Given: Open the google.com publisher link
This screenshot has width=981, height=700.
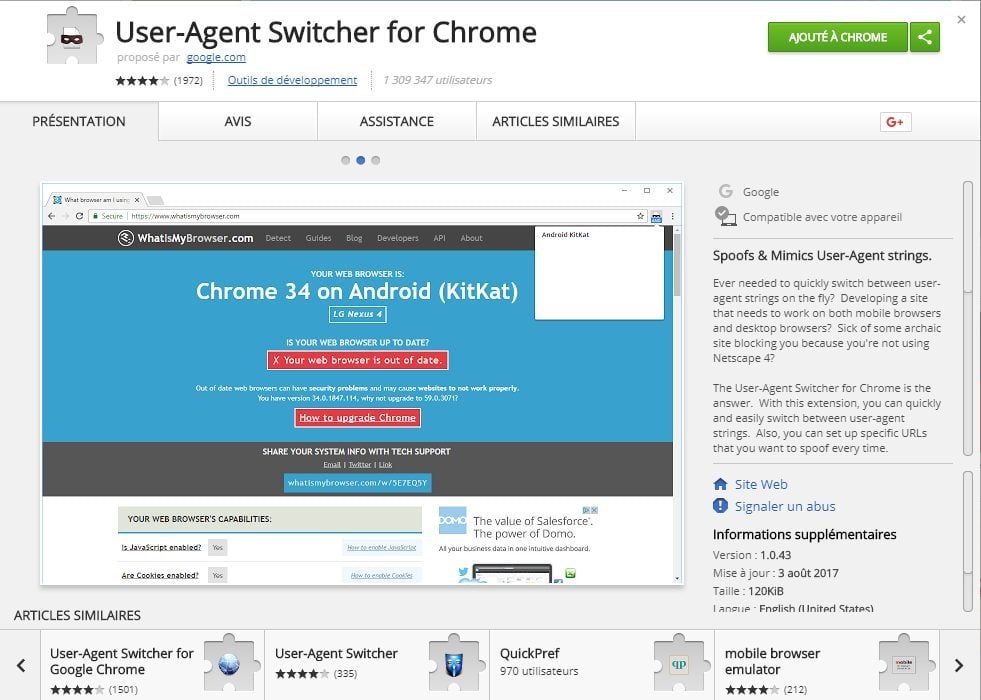Looking at the screenshot, I should pos(216,58).
